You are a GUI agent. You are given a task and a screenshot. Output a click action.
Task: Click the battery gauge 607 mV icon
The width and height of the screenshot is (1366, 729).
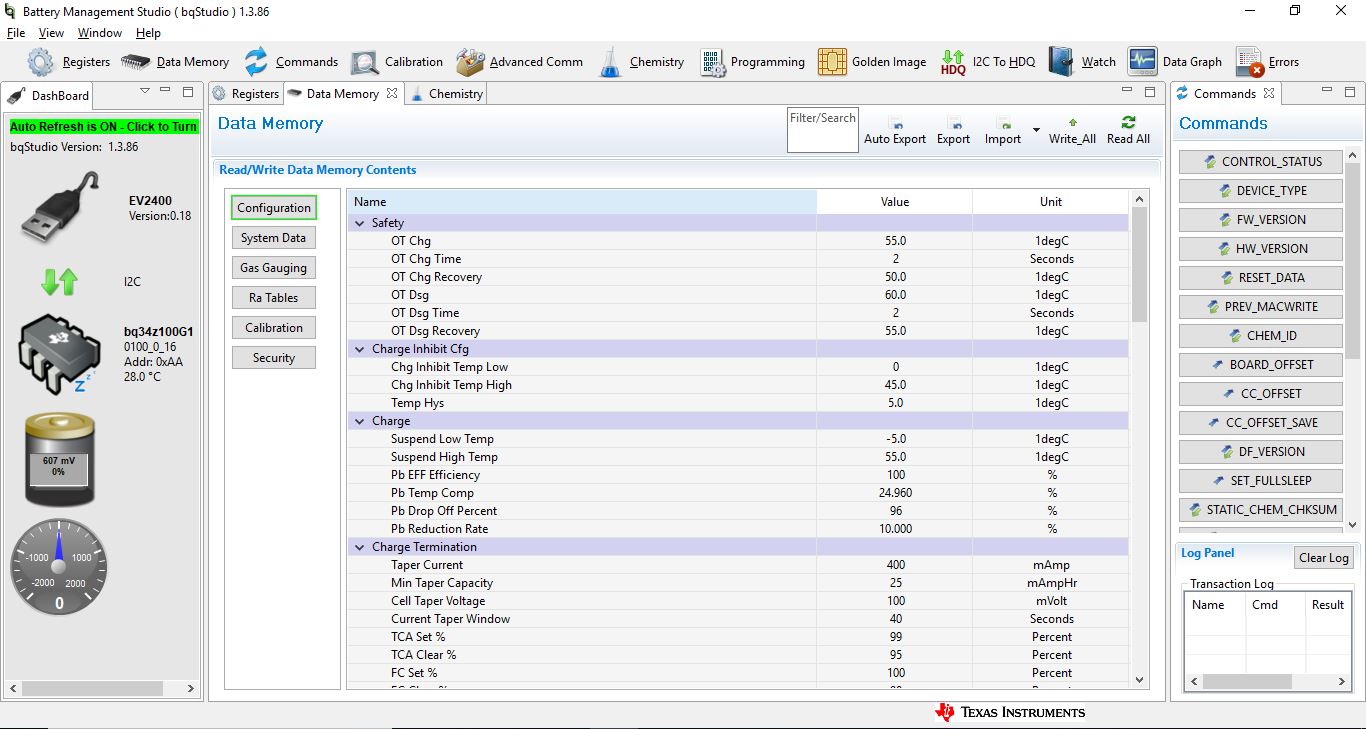coord(59,460)
